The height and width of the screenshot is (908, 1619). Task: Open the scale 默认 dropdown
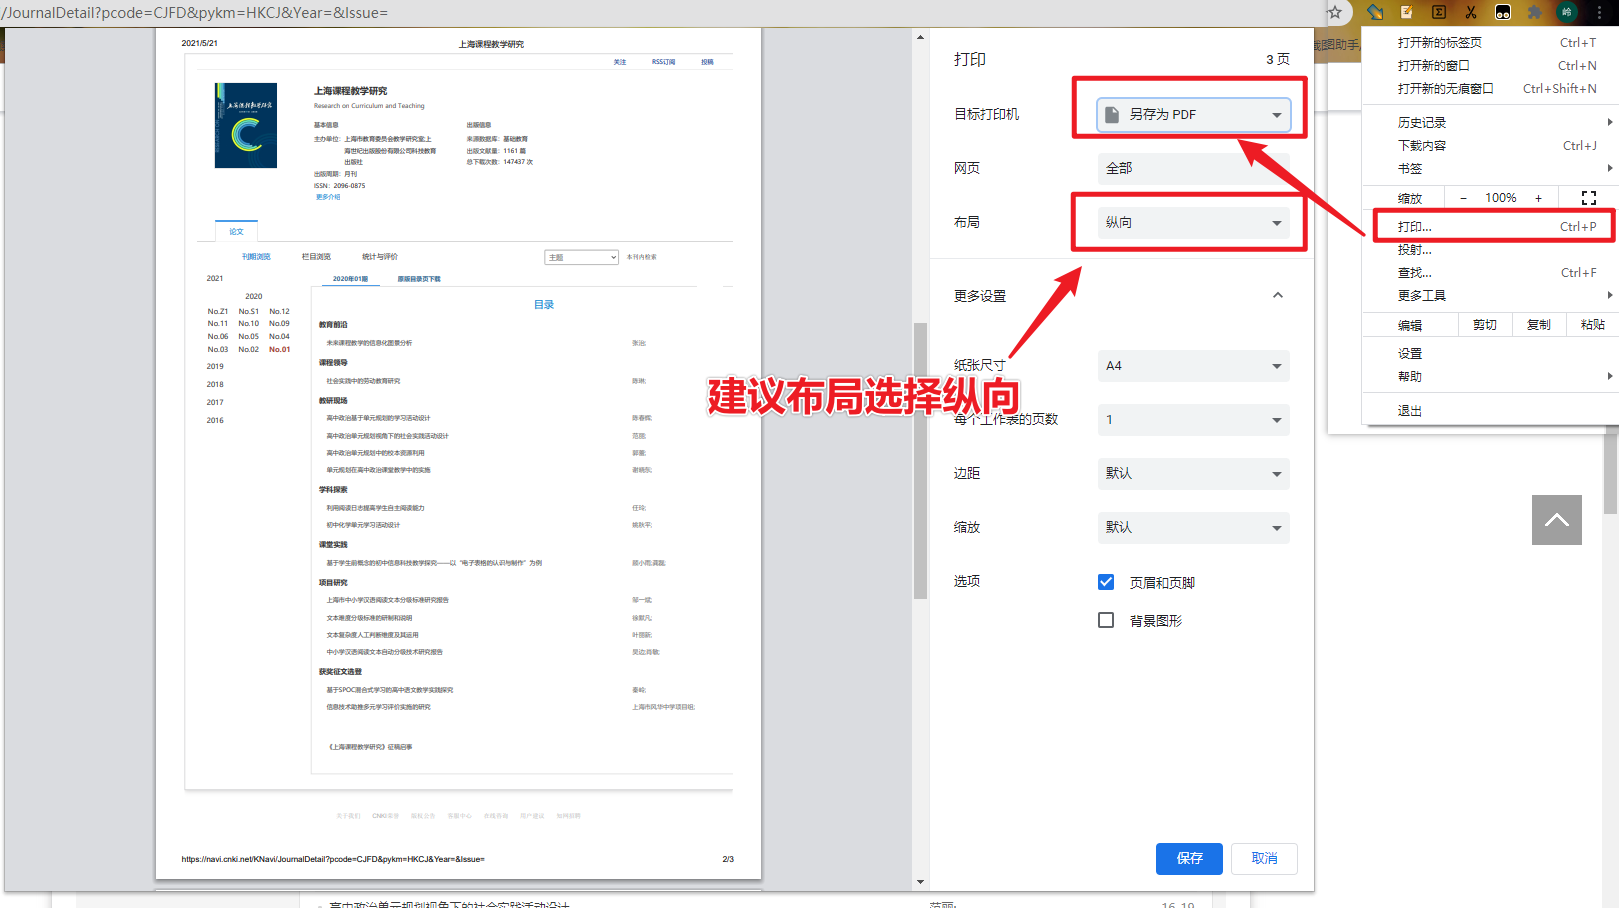(x=1193, y=528)
